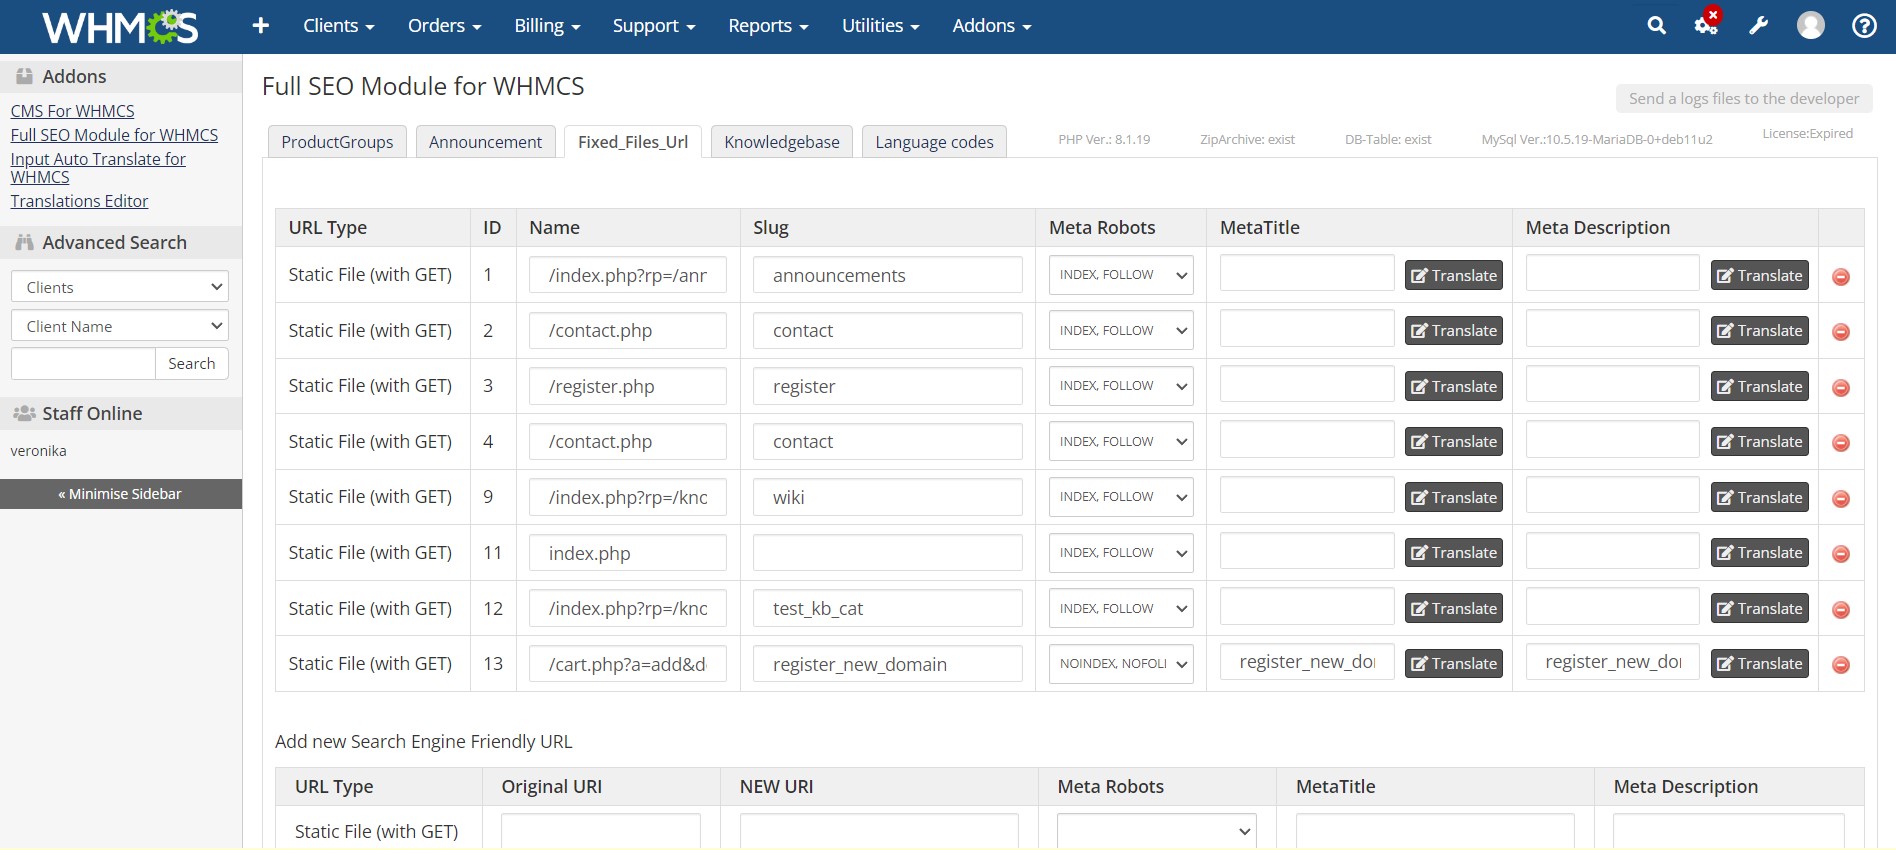Open the help question mark icon
Viewport: 1896px width, 850px height.
tap(1864, 26)
